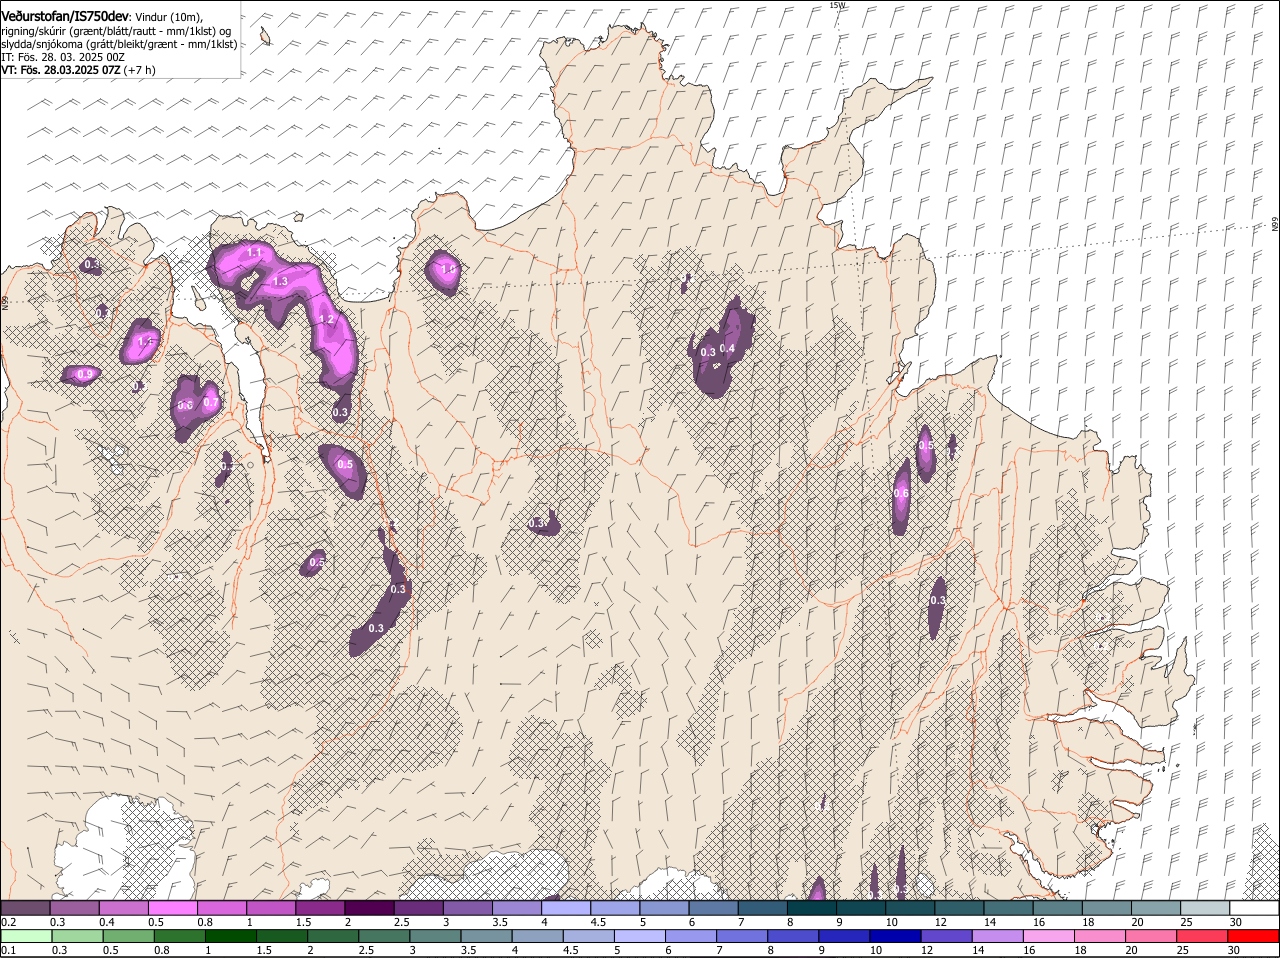Pick the darkest green rain swatch at 1

231,937
